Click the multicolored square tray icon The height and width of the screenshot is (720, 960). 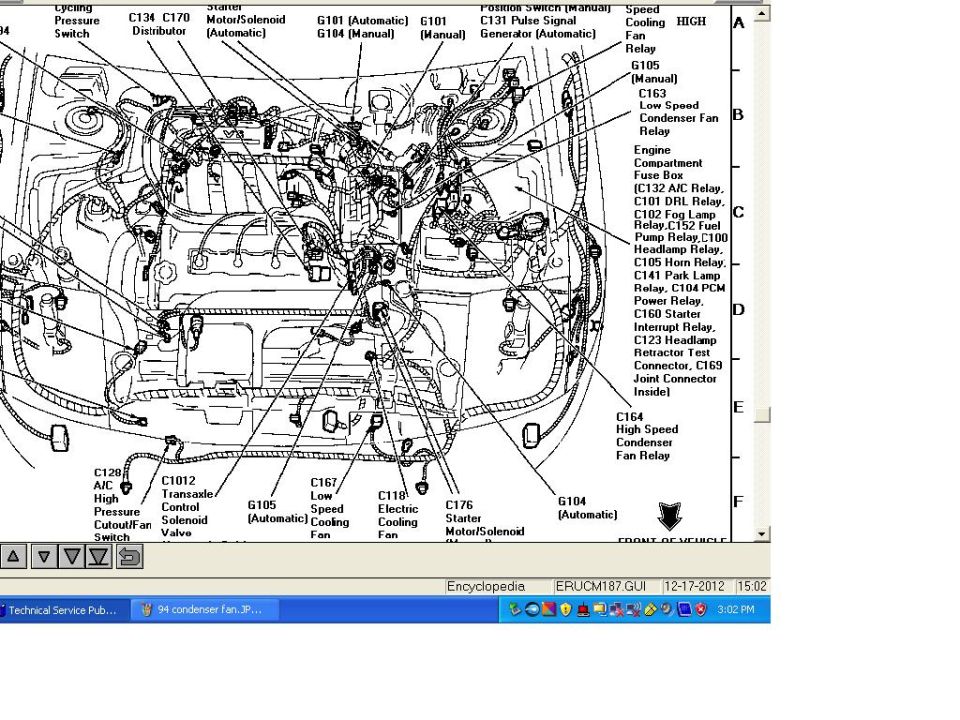pyautogui.click(x=549, y=609)
